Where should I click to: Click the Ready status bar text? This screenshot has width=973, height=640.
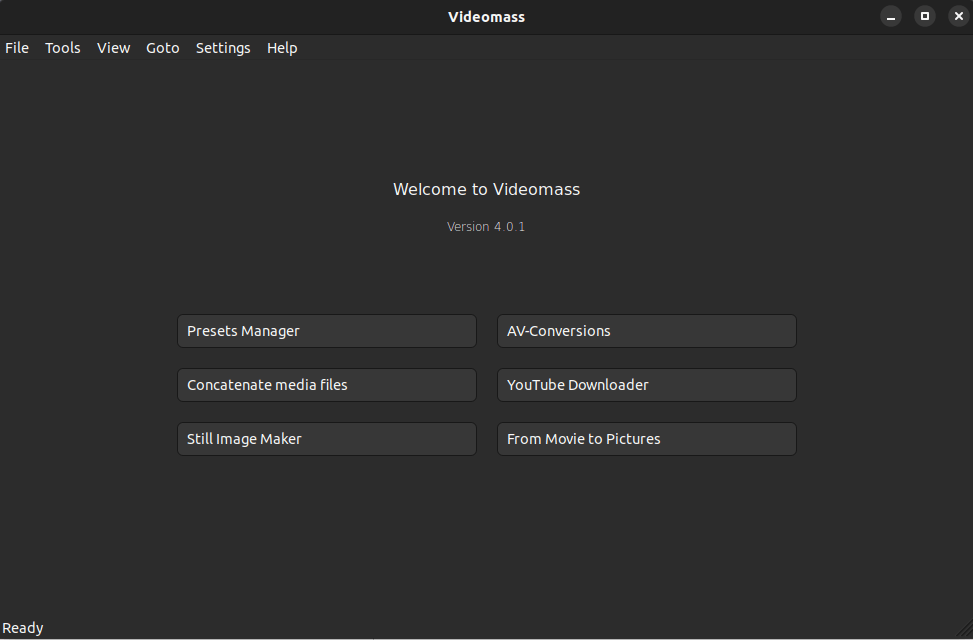click(23, 628)
